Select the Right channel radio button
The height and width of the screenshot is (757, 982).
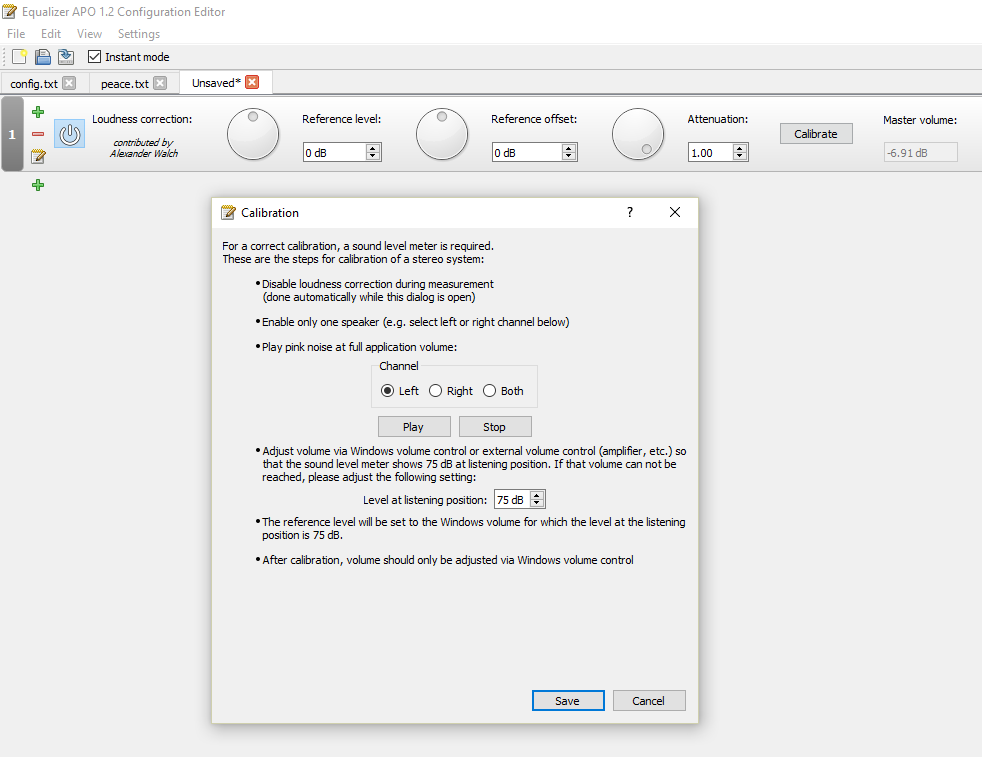(x=435, y=391)
